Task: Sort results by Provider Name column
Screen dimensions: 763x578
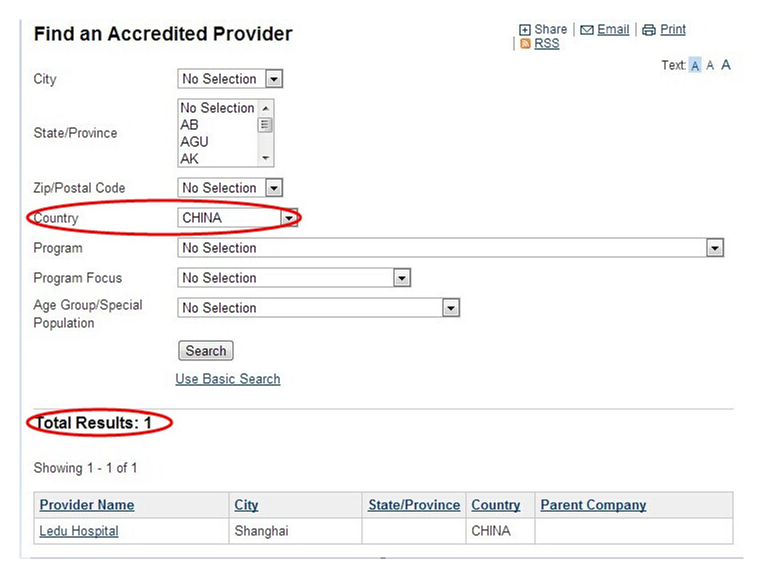Action: pyautogui.click(x=87, y=505)
